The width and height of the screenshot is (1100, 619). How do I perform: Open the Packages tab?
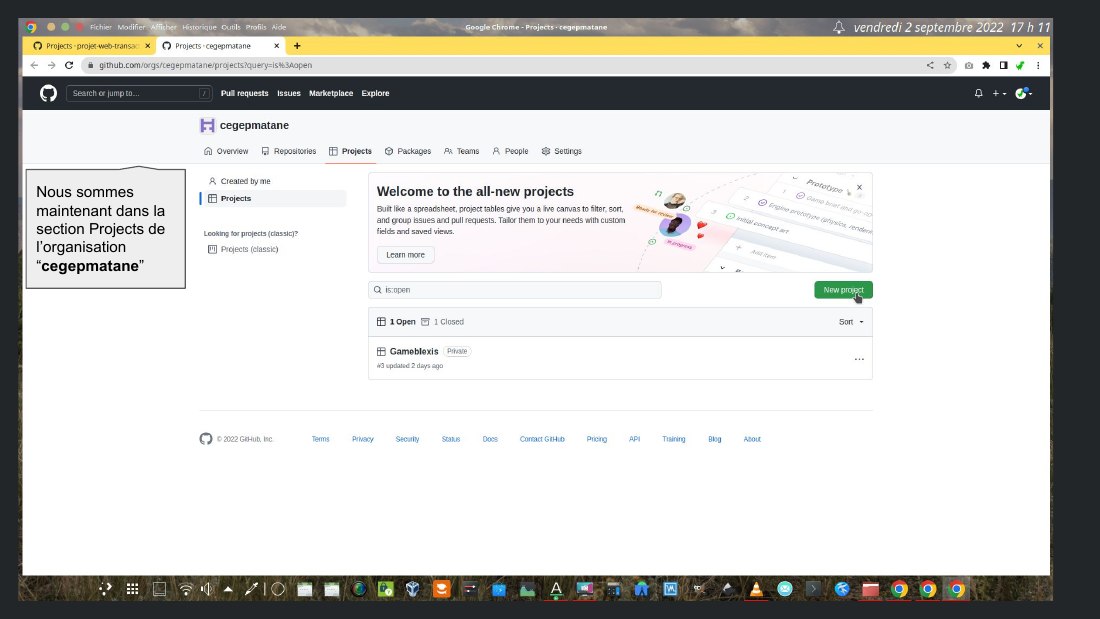pyautogui.click(x=408, y=151)
